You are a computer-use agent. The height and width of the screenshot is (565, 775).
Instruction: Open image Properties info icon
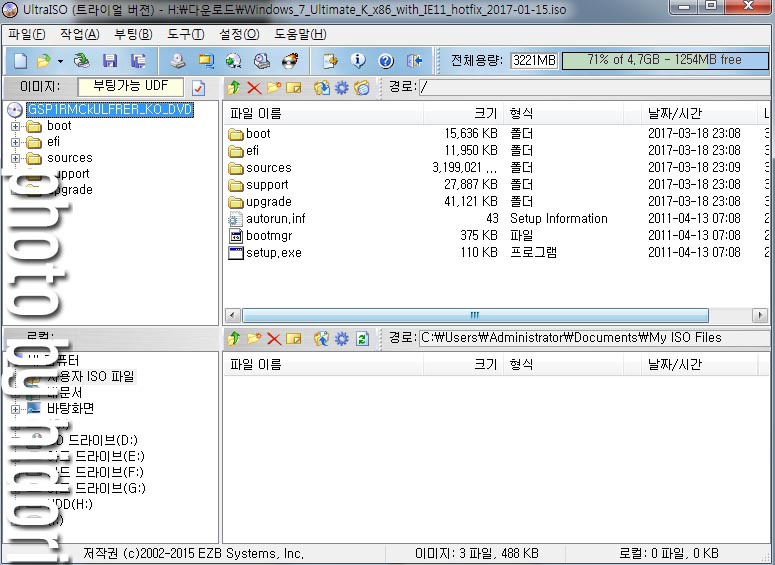(358, 61)
